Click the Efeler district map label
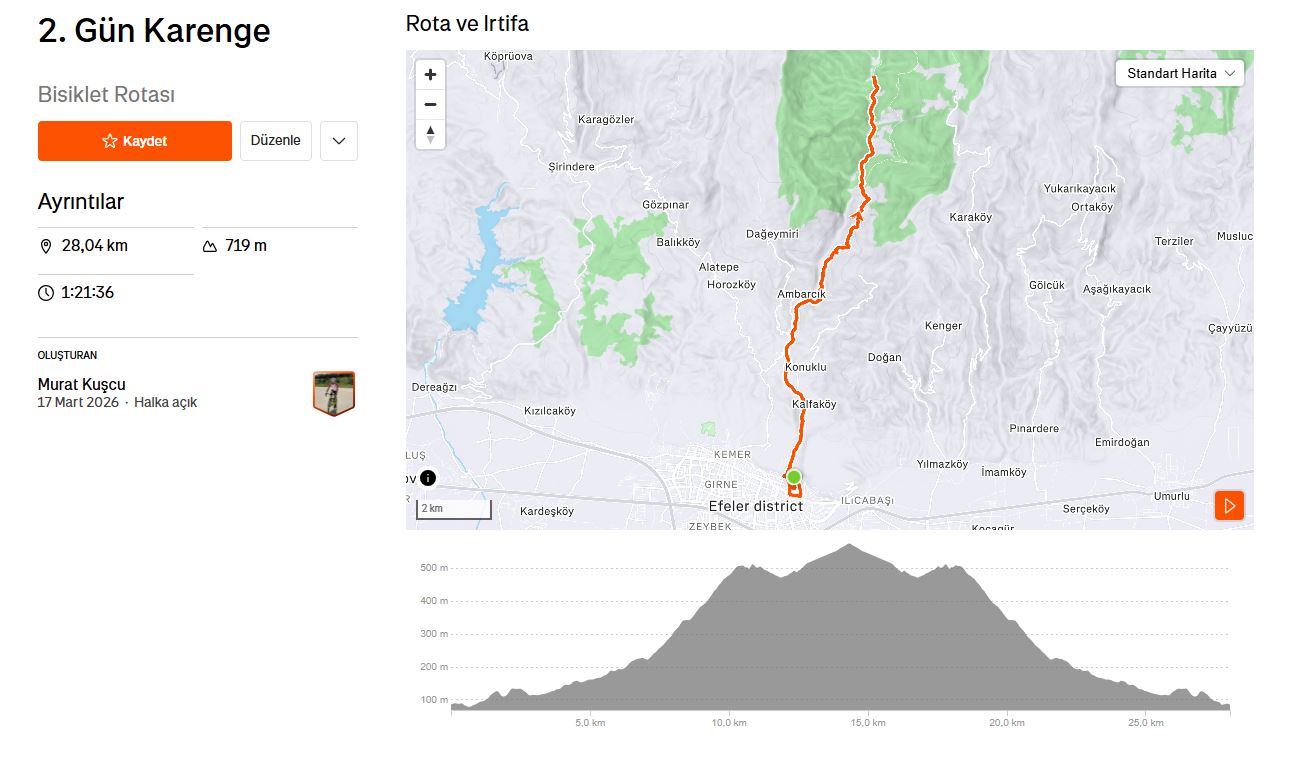The width and height of the screenshot is (1297, 759). [x=755, y=506]
